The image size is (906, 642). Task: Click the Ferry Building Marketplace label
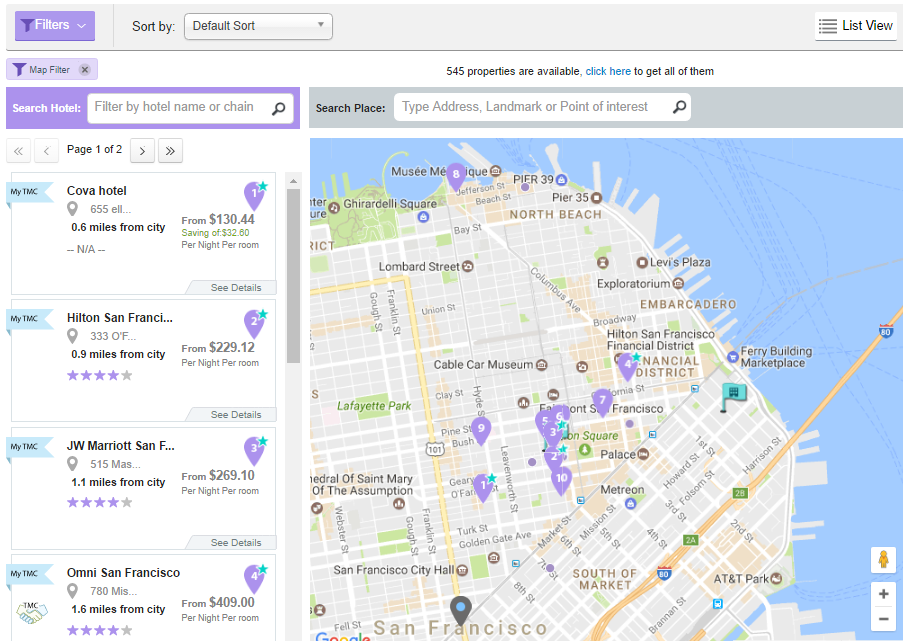click(776, 357)
